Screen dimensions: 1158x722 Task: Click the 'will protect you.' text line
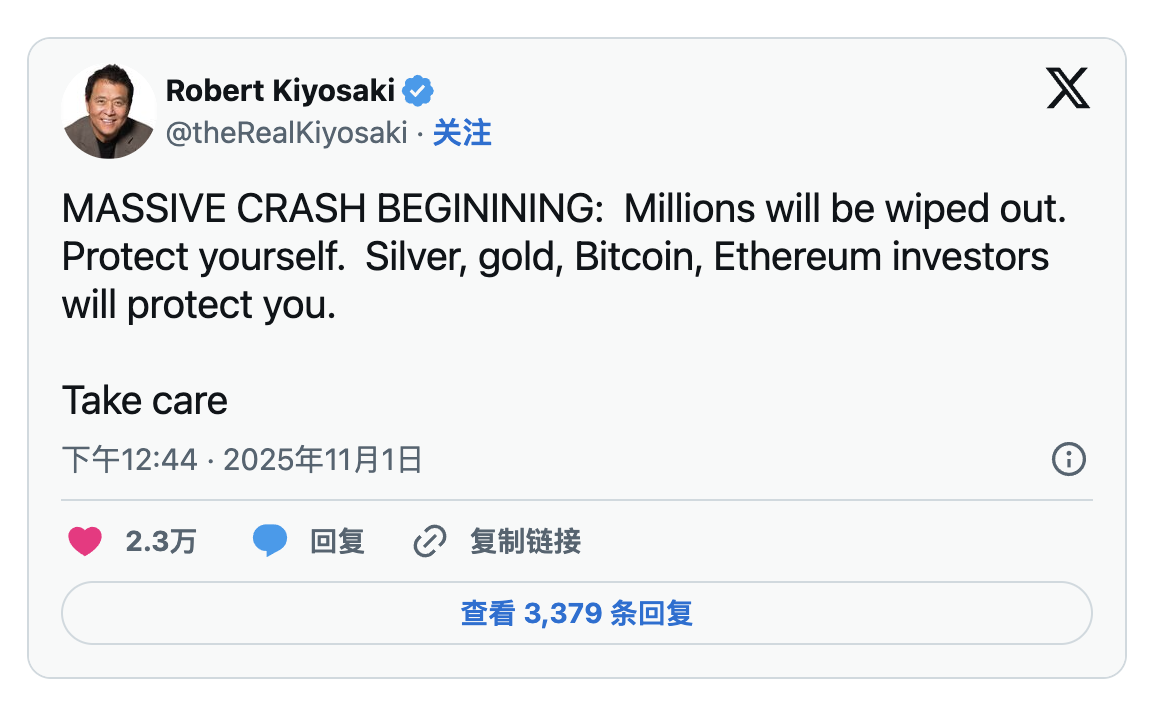198,305
